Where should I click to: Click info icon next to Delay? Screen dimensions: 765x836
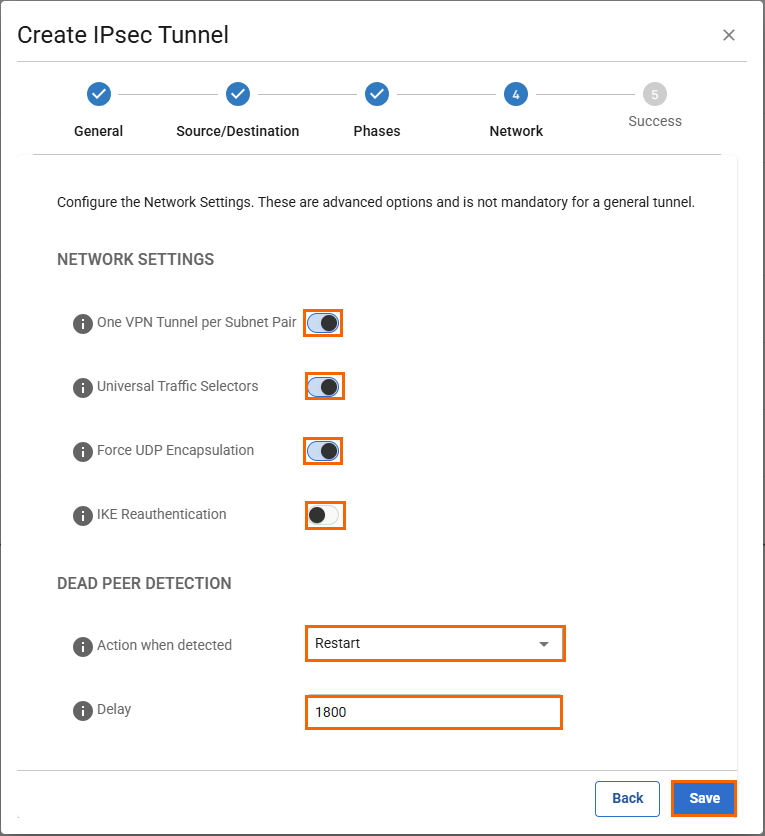click(83, 710)
